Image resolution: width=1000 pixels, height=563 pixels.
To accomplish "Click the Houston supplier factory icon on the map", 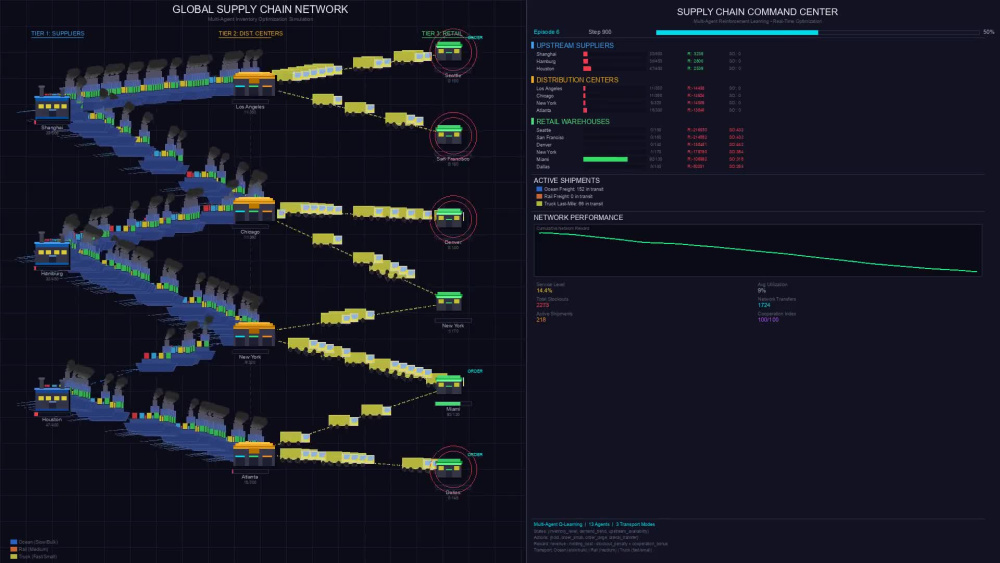I will 52,397.
